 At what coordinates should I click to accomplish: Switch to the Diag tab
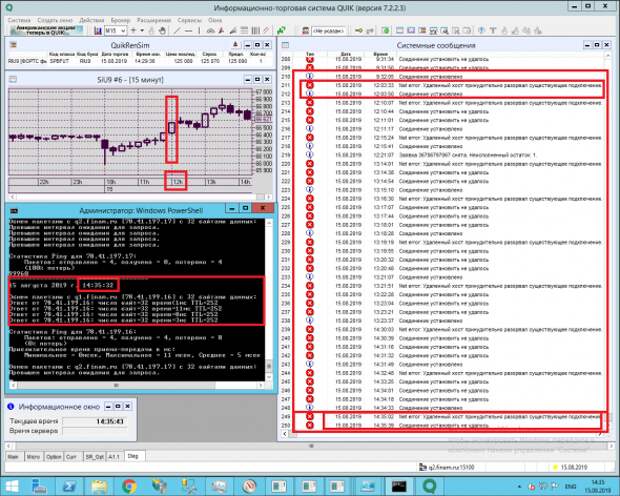pos(133,456)
